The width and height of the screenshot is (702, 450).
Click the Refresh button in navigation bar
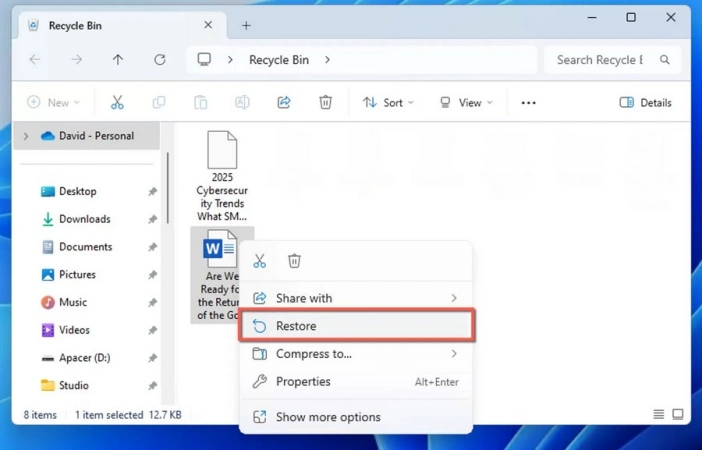(159, 60)
